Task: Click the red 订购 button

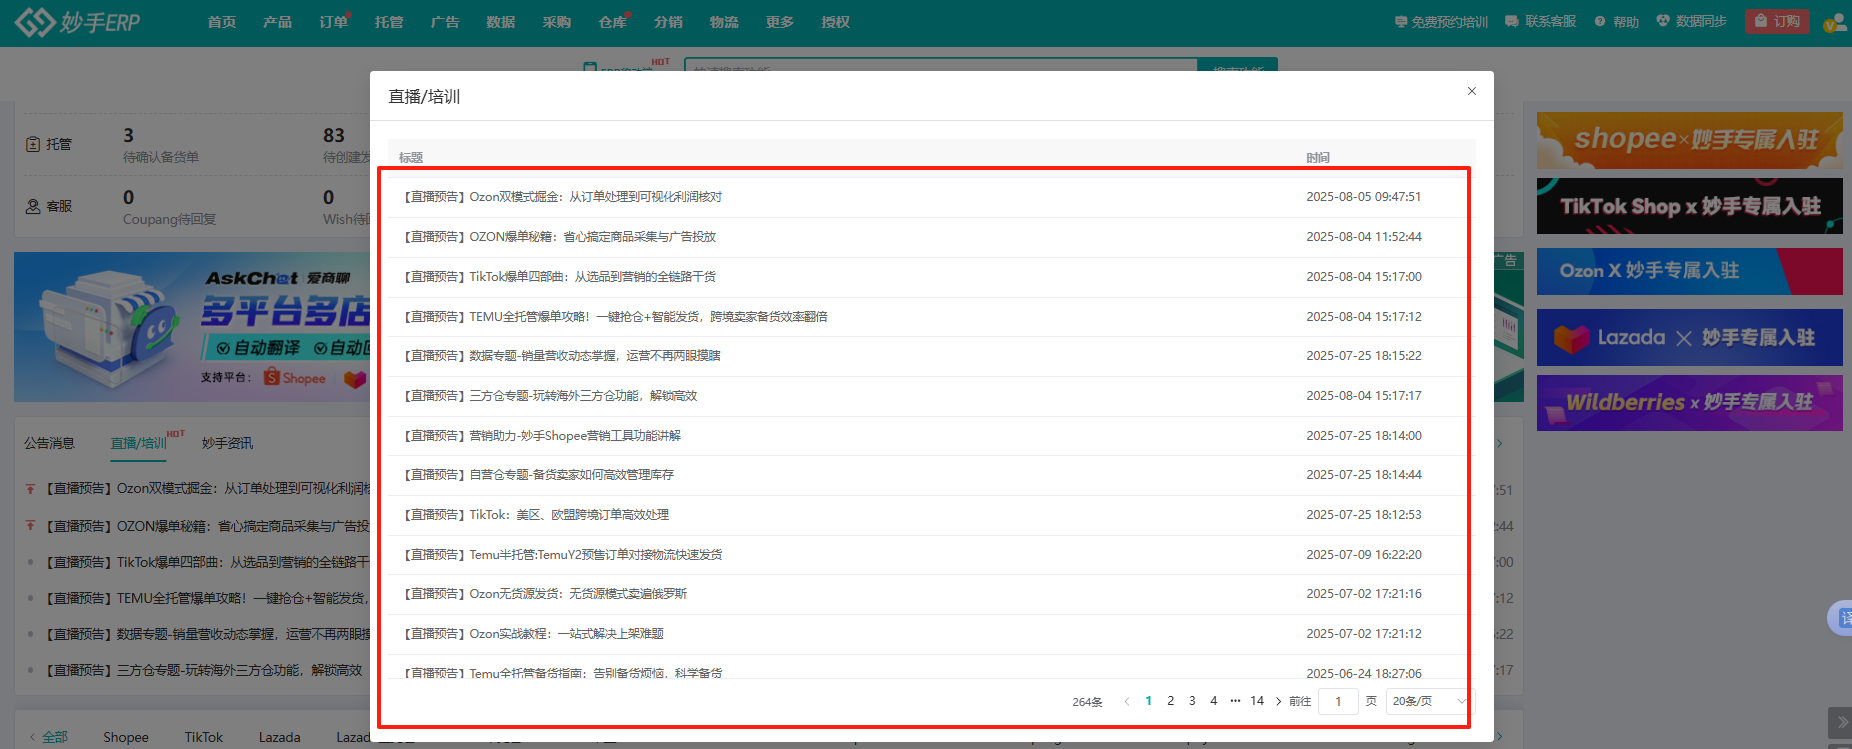Action: (1776, 21)
